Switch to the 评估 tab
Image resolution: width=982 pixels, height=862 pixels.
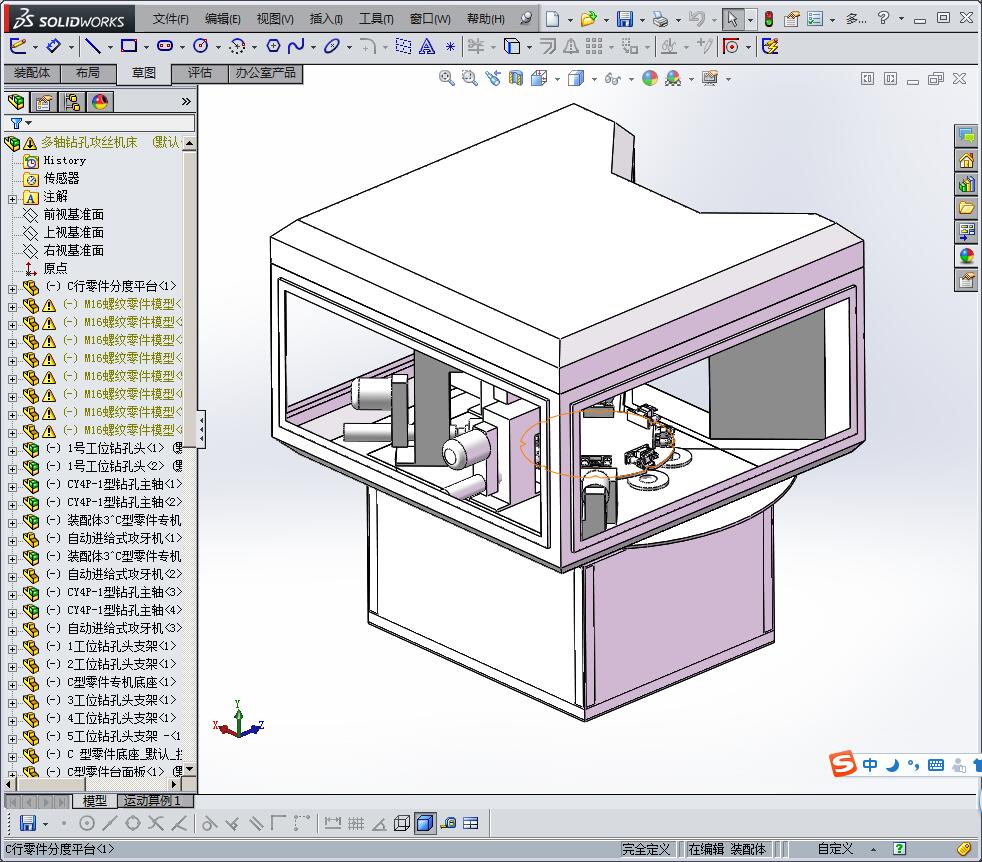point(200,73)
